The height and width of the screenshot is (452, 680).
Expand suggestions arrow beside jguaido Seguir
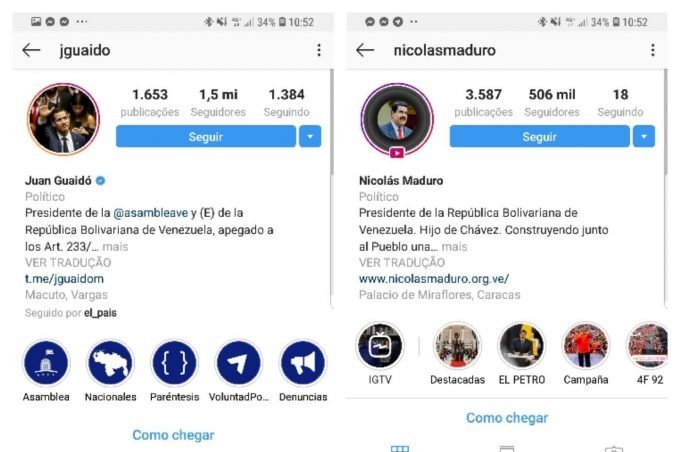[310, 136]
